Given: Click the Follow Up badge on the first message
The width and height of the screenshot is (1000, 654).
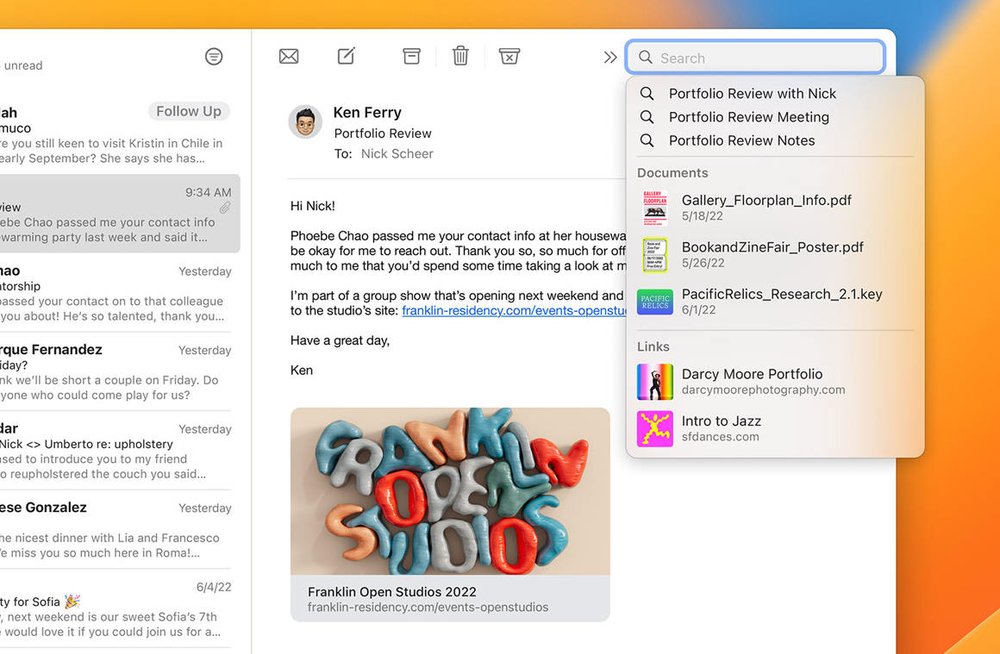Looking at the screenshot, I should click(189, 111).
